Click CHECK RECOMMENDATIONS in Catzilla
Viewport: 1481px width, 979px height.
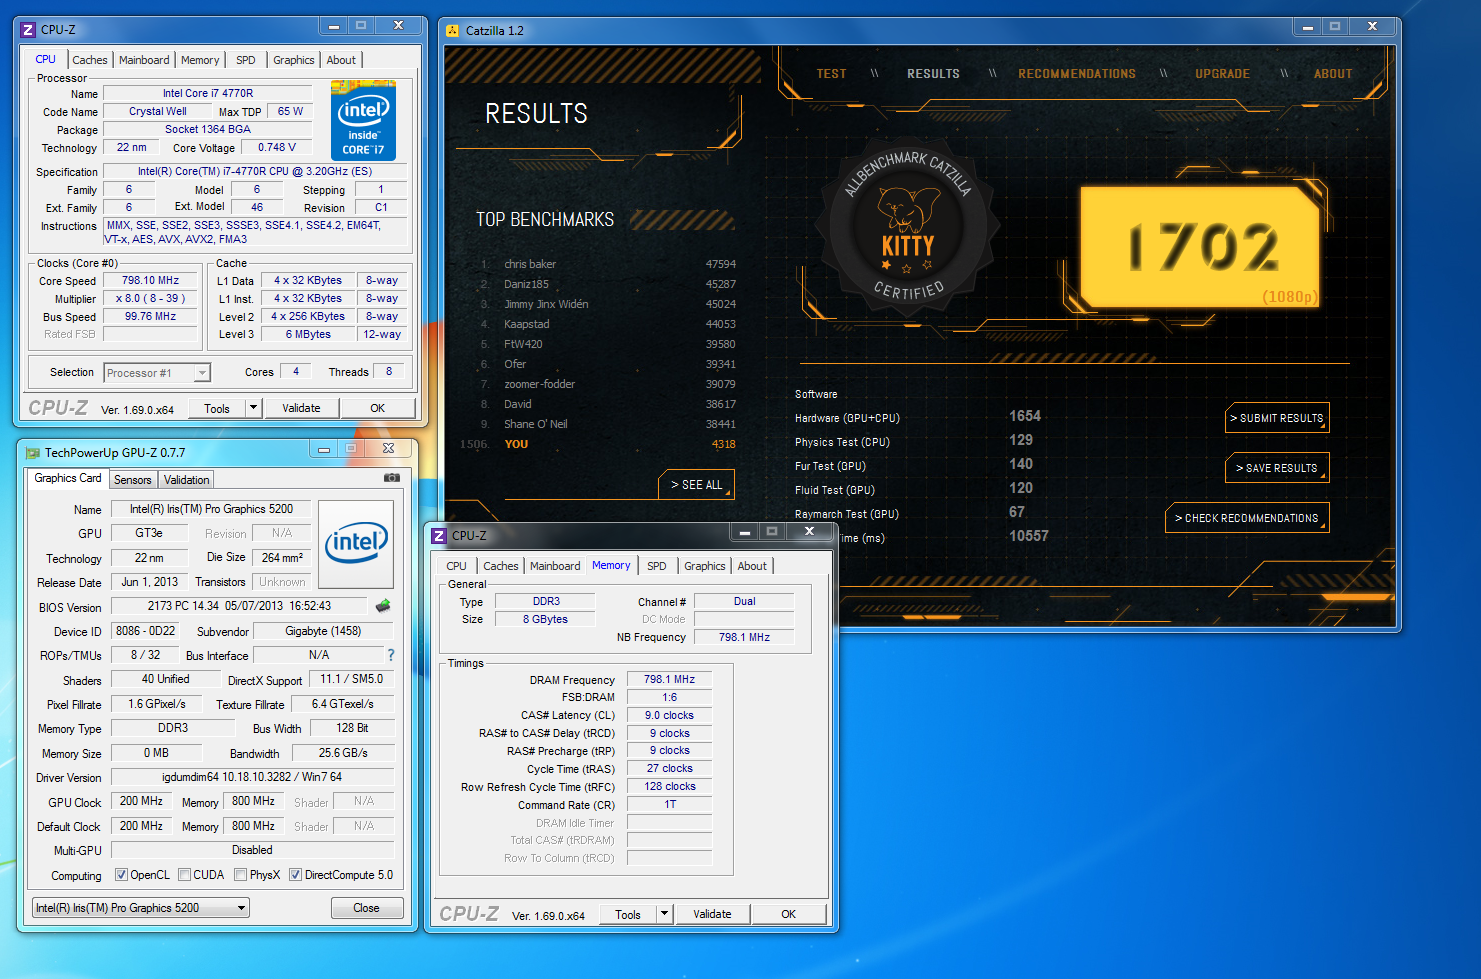click(x=1247, y=518)
